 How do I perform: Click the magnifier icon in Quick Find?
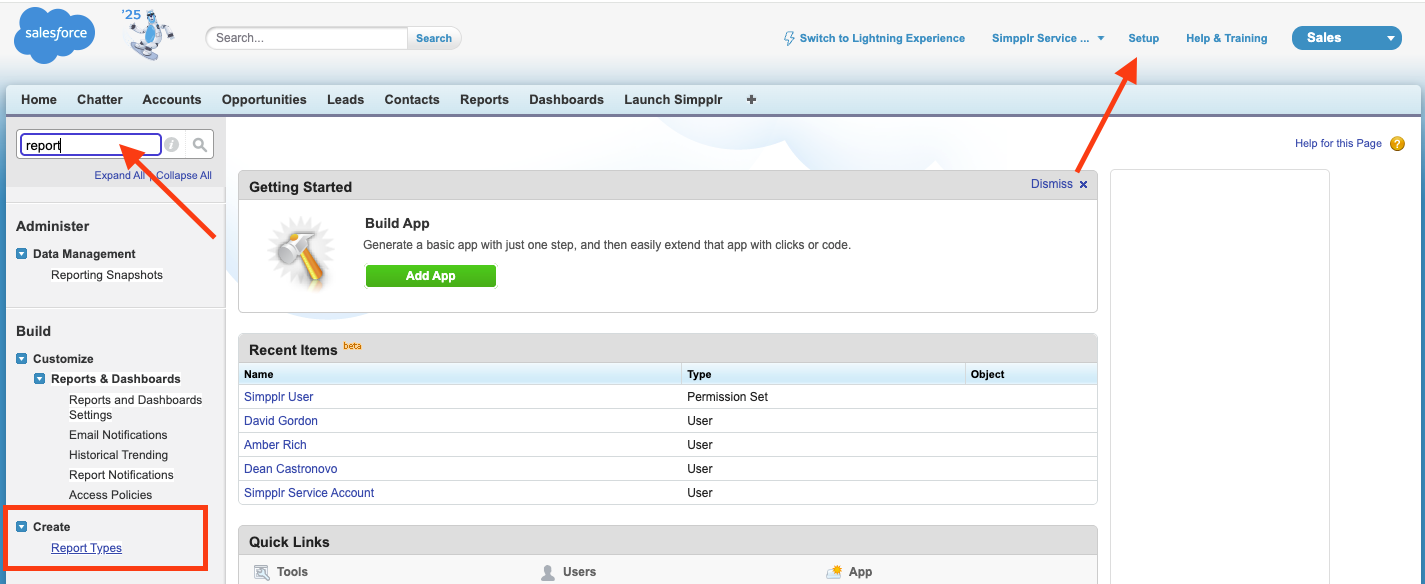click(200, 145)
